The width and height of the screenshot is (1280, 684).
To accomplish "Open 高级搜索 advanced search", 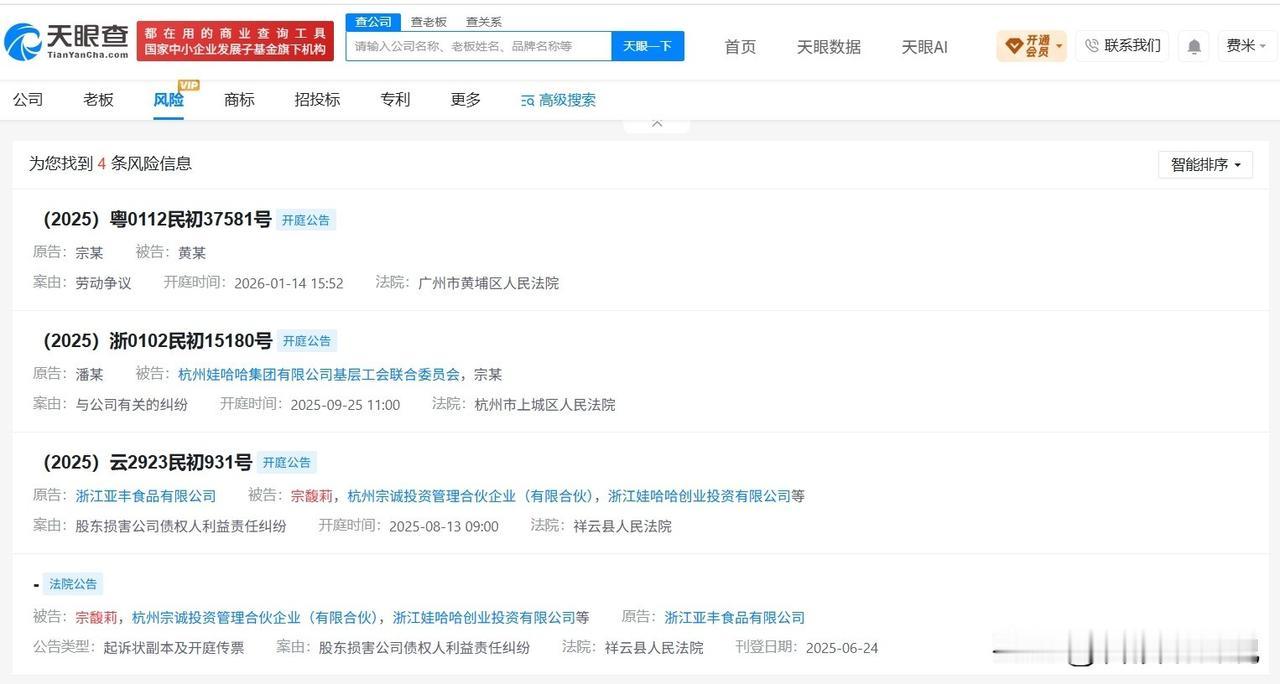I will 558,100.
